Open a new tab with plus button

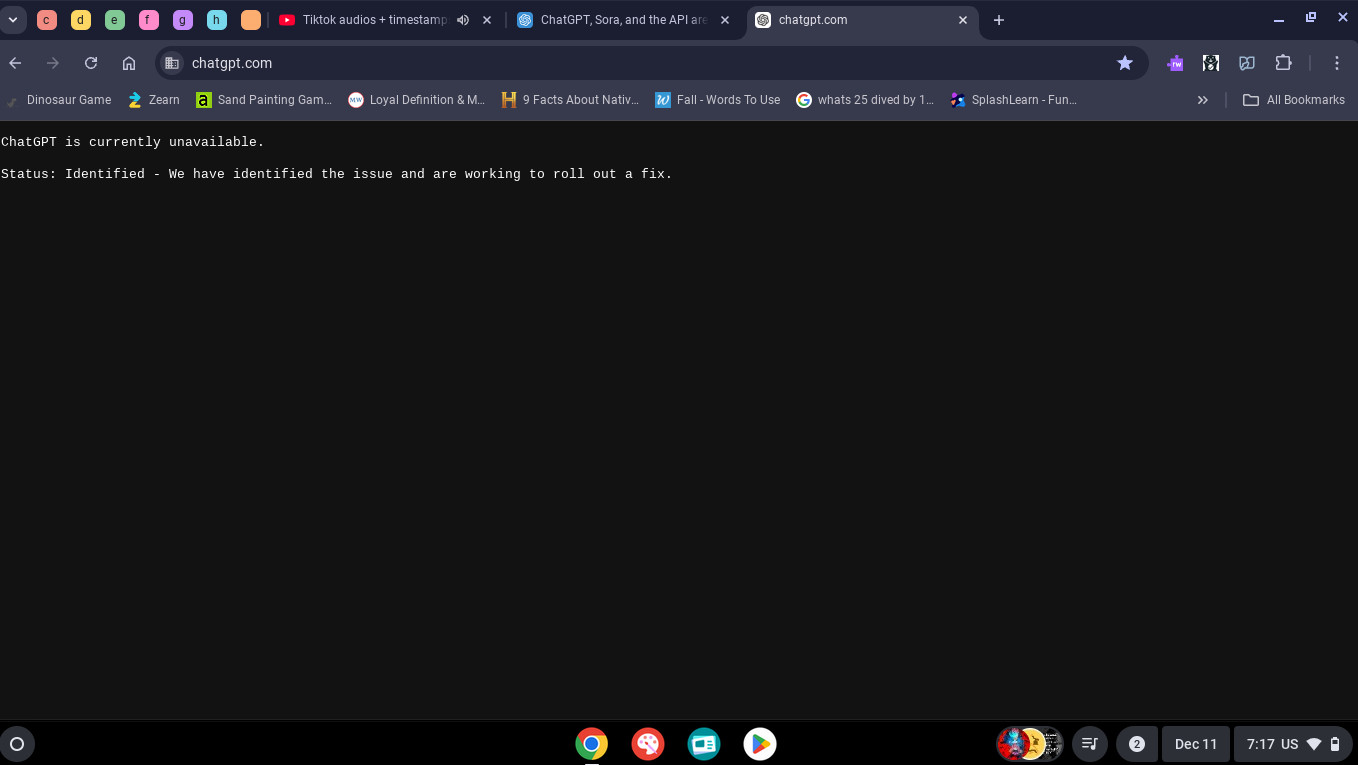[x=999, y=20]
